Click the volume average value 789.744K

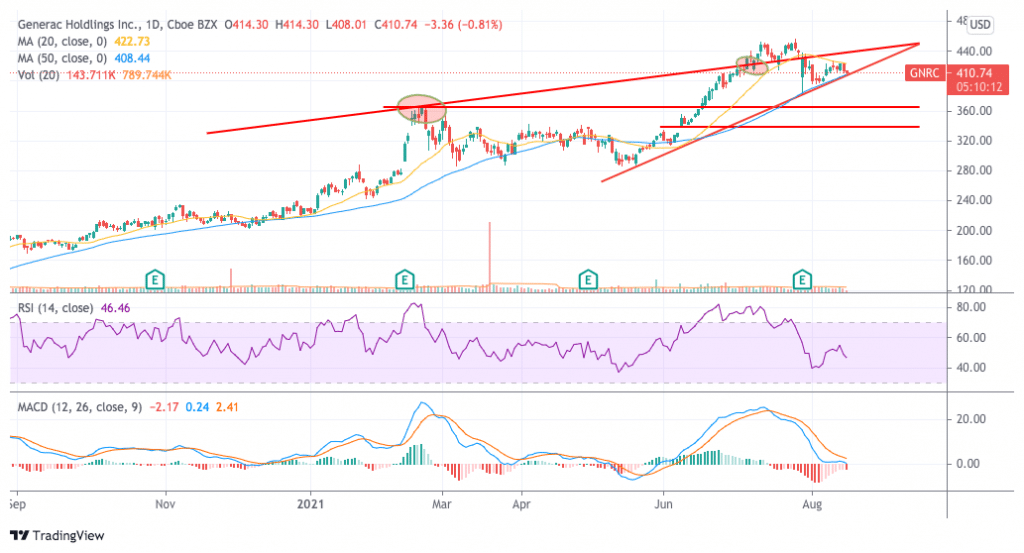click(x=147, y=75)
